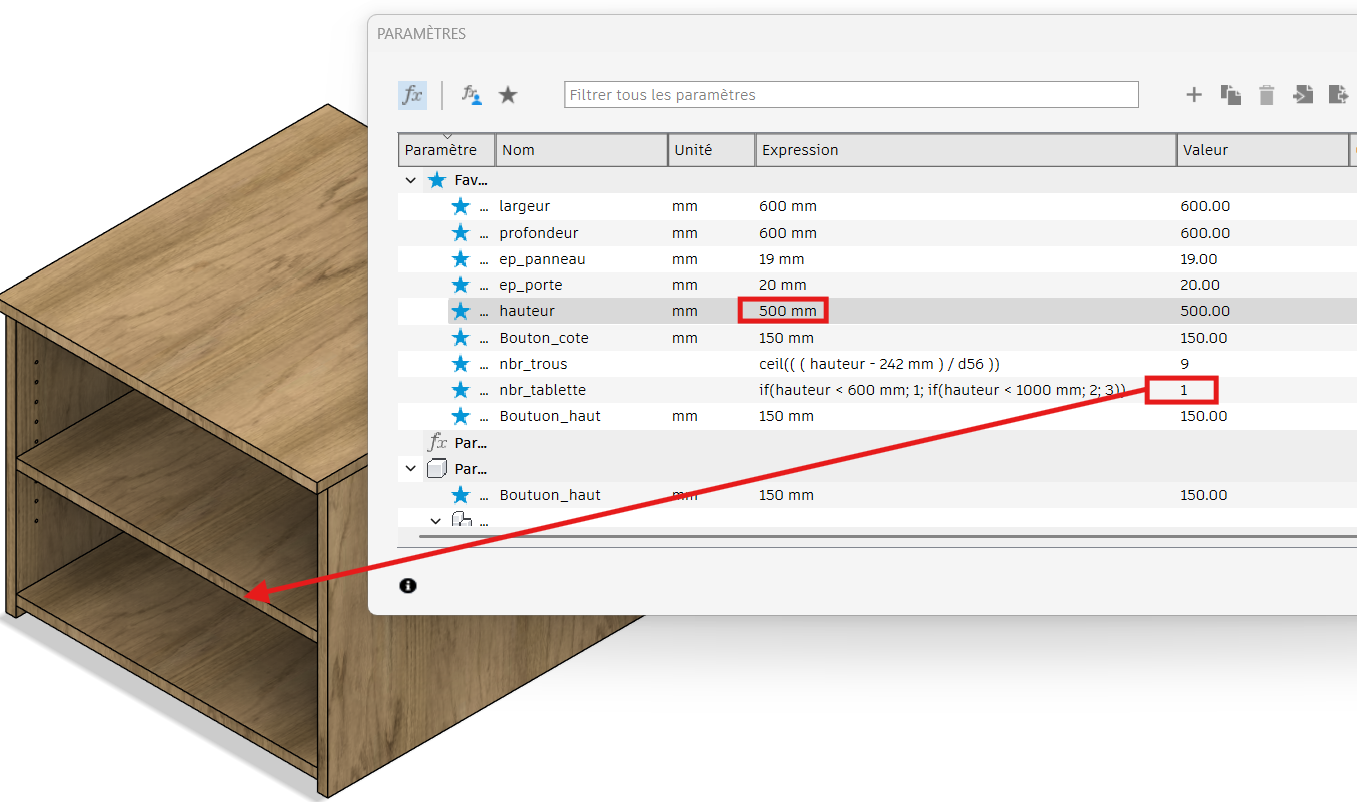Screen dimensions: 1357x802
Task: Click the info icon at the panel bottom
Action: (408, 586)
